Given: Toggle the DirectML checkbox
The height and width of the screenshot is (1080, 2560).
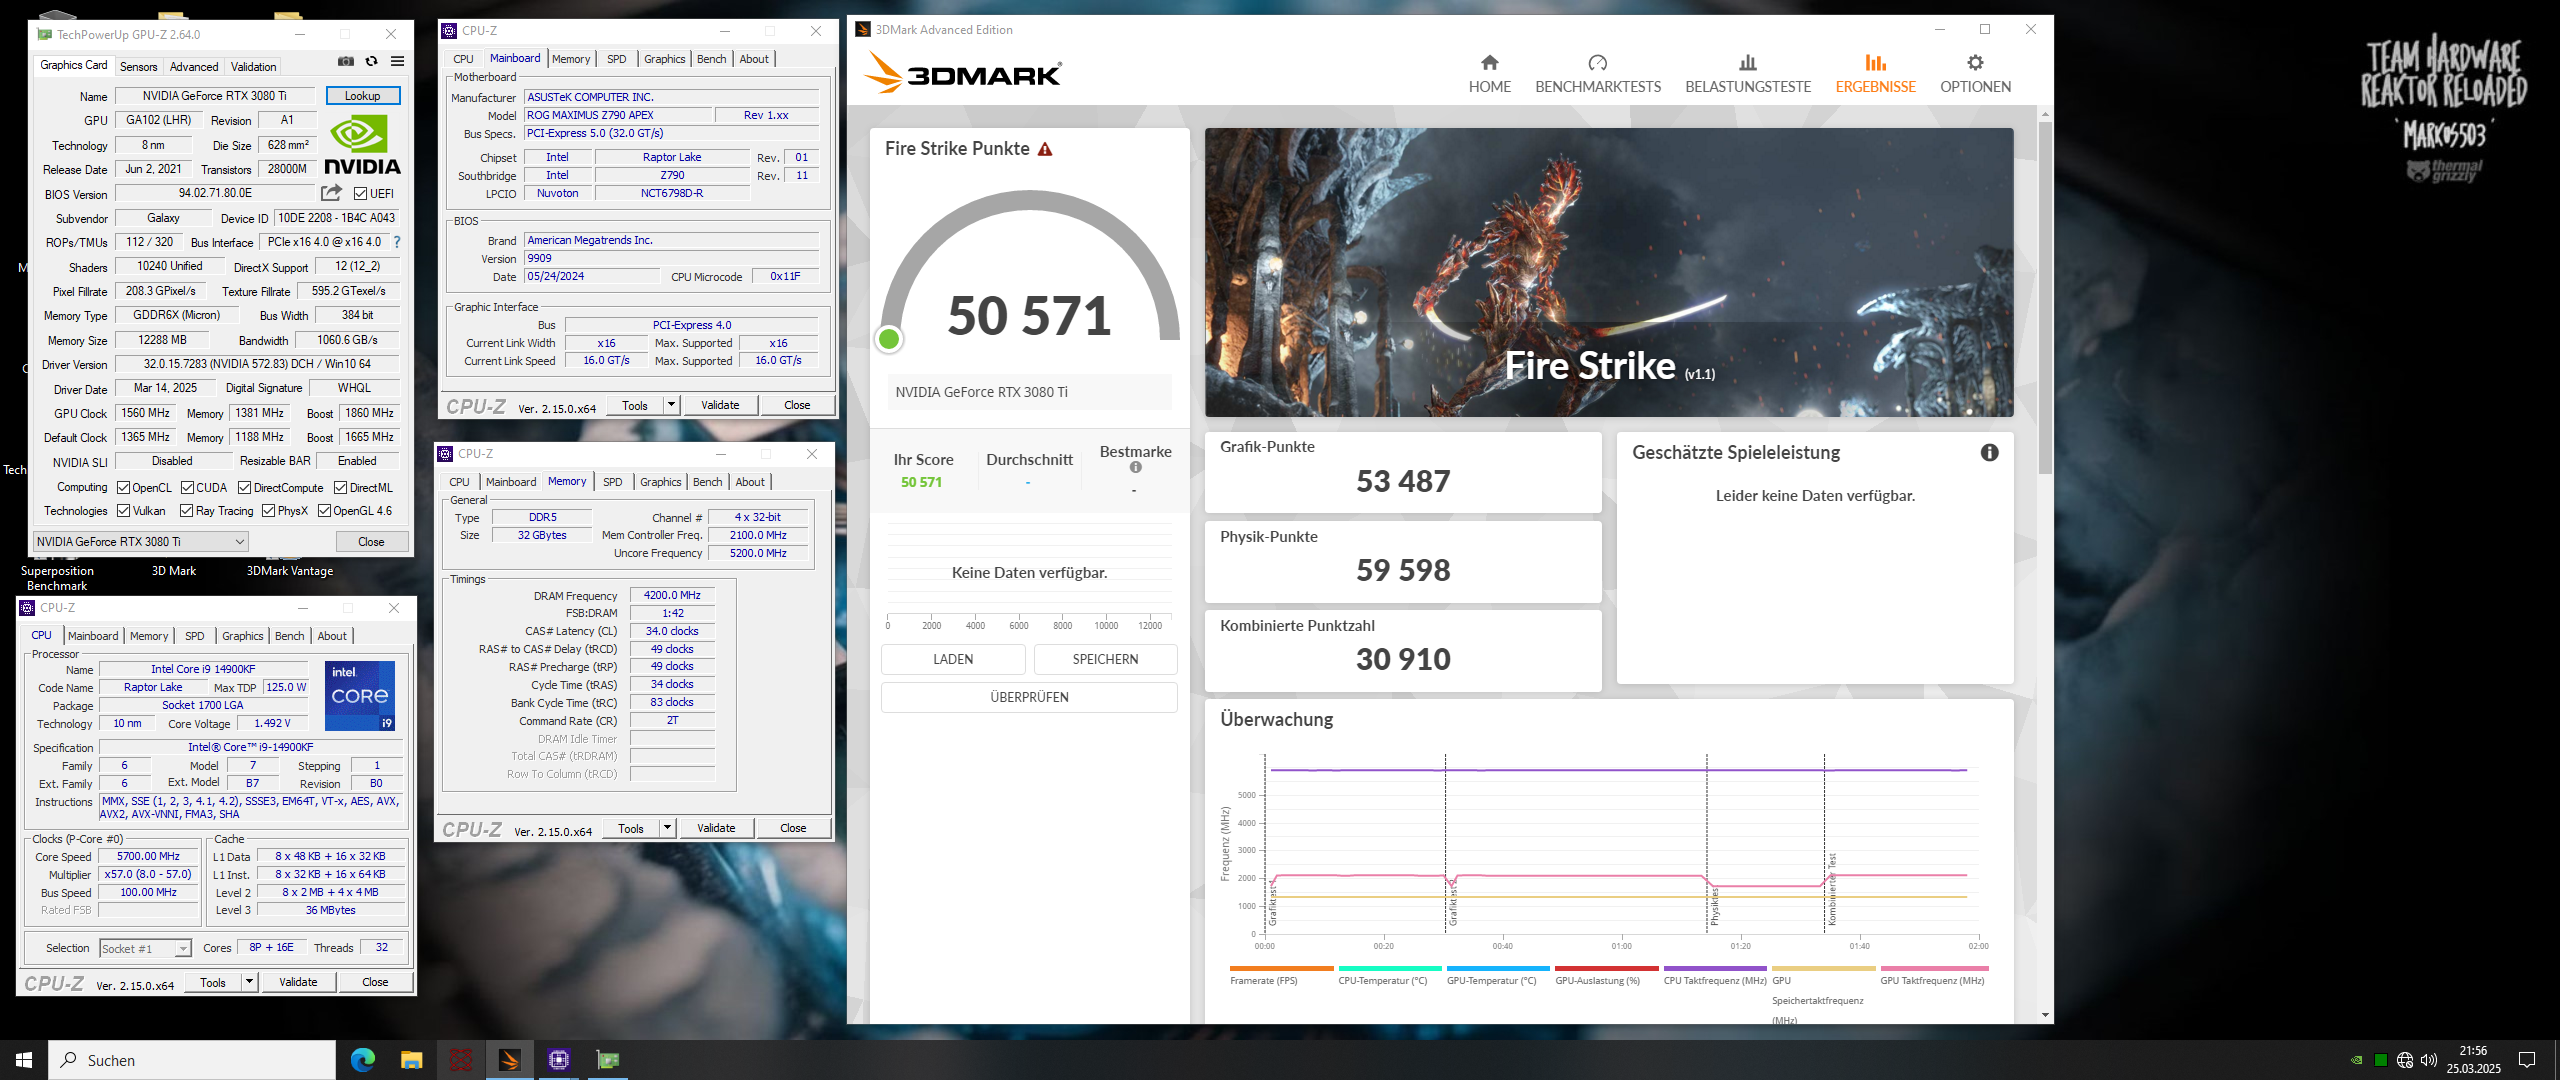Looking at the screenshot, I should click(340, 488).
